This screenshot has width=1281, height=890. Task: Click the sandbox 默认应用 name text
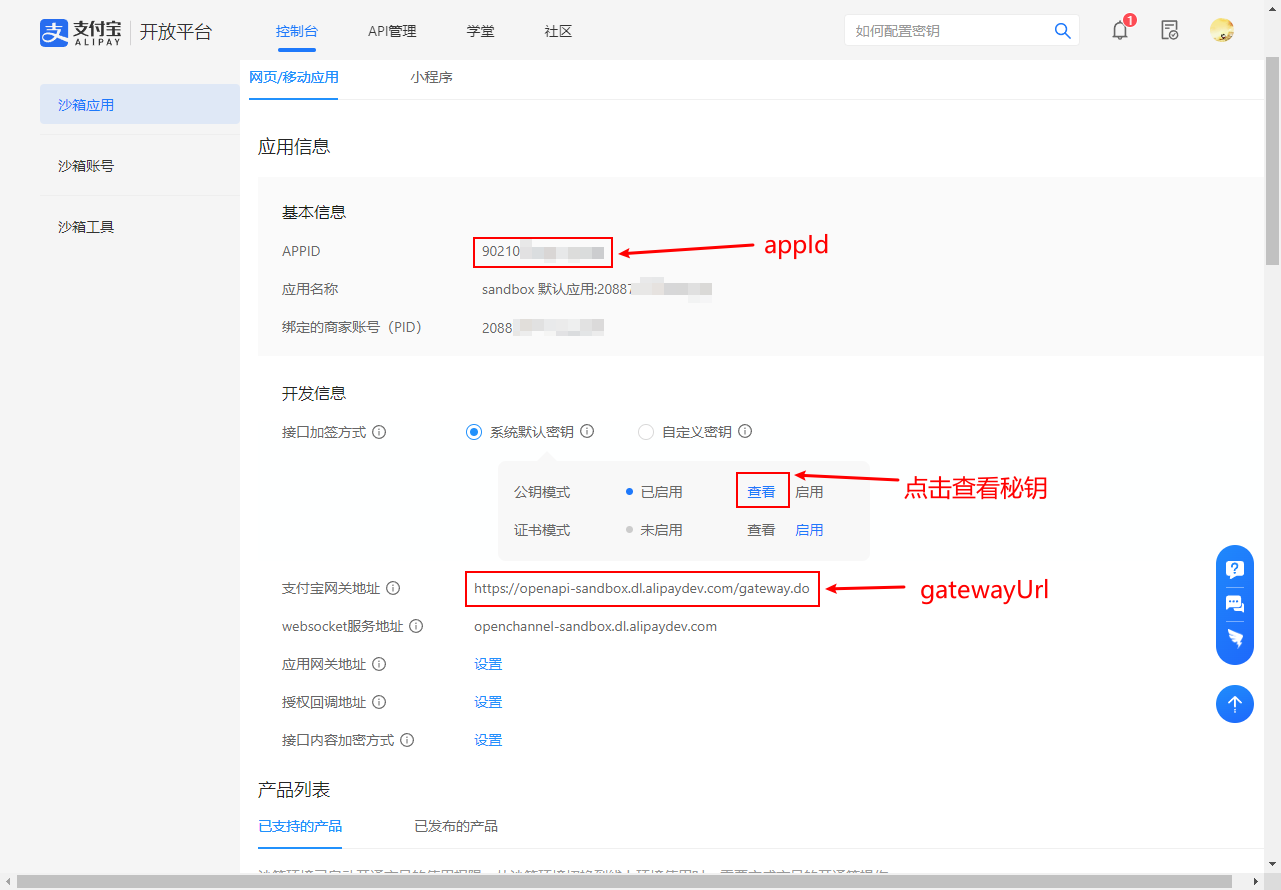597,289
